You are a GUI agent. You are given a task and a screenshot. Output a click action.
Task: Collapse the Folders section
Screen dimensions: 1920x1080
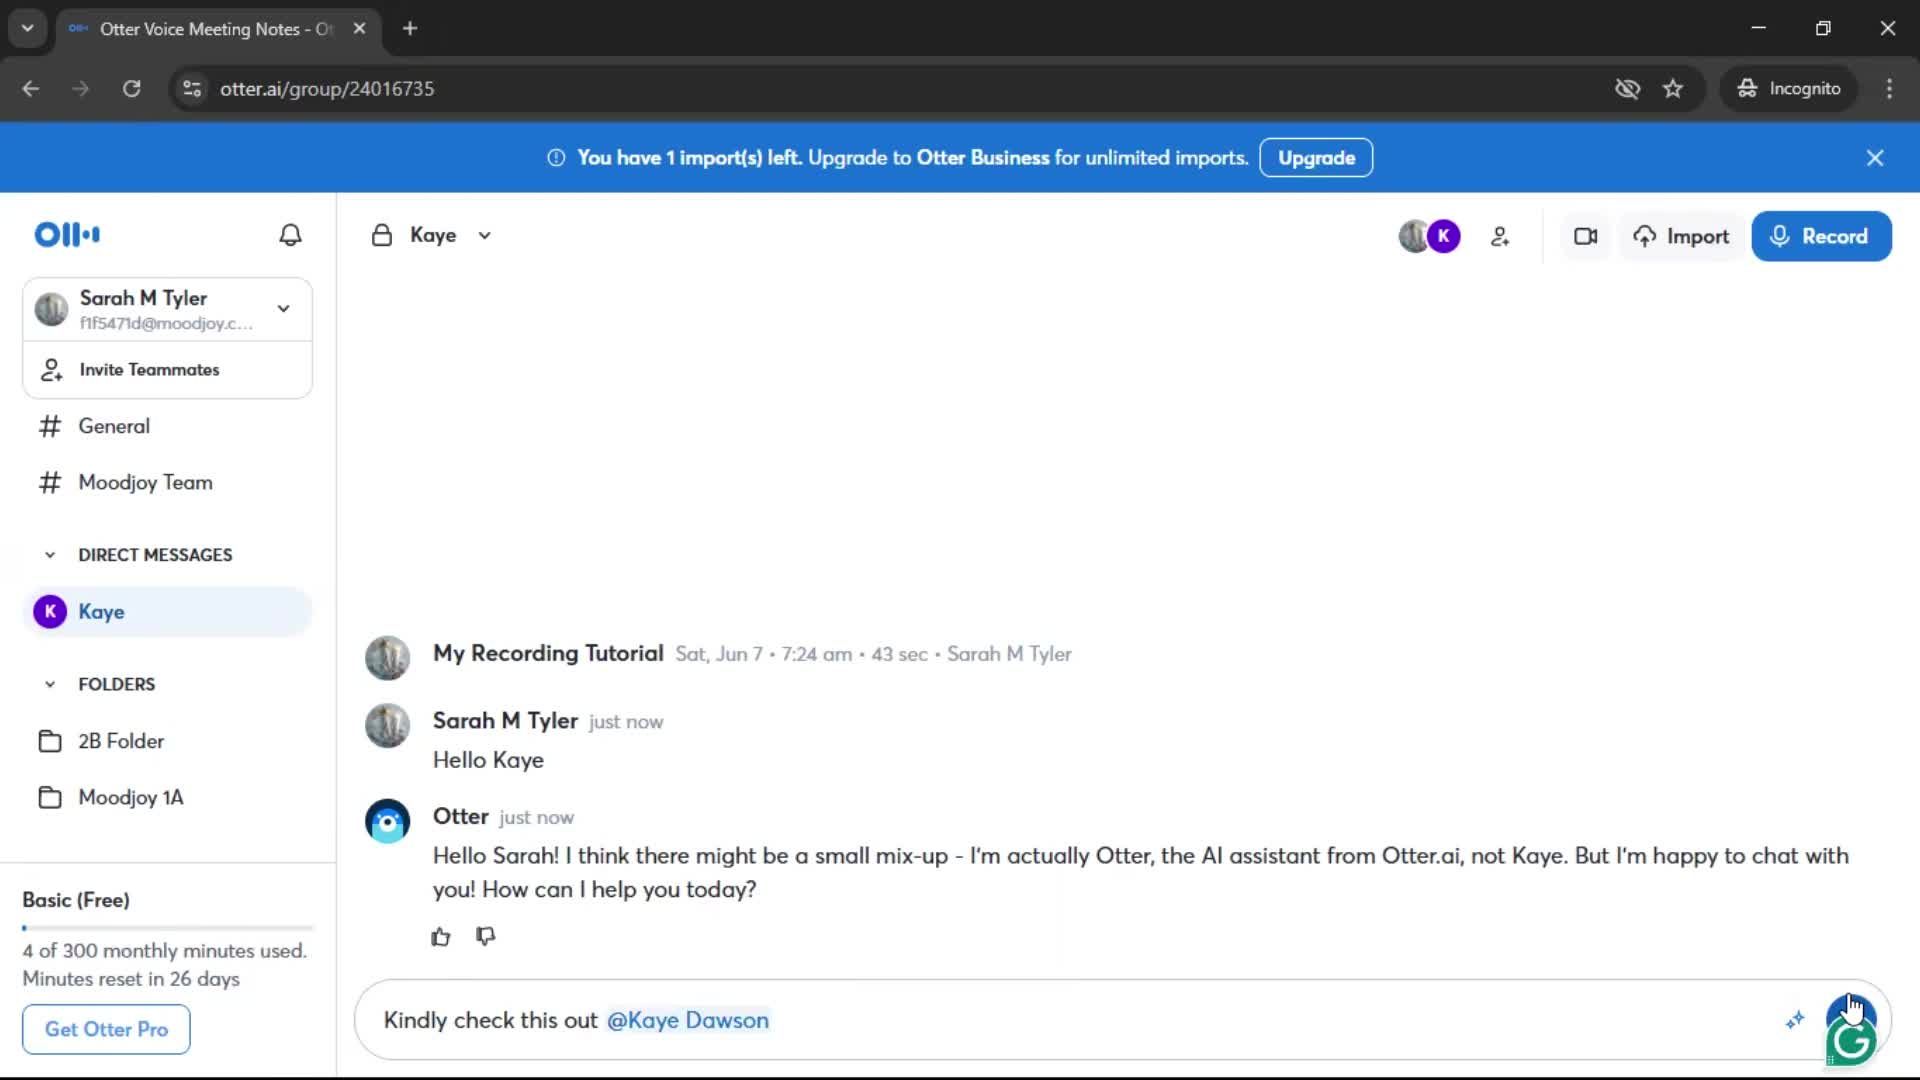click(x=50, y=684)
